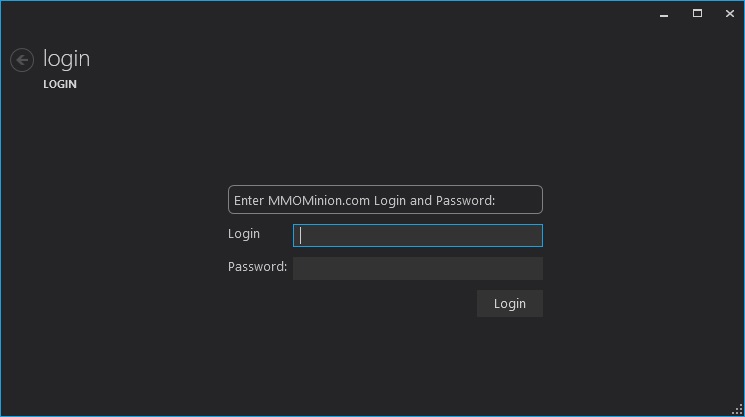The image size is (745, 417).
Task: Click the "Login" field label
Action: pos(244,234)
